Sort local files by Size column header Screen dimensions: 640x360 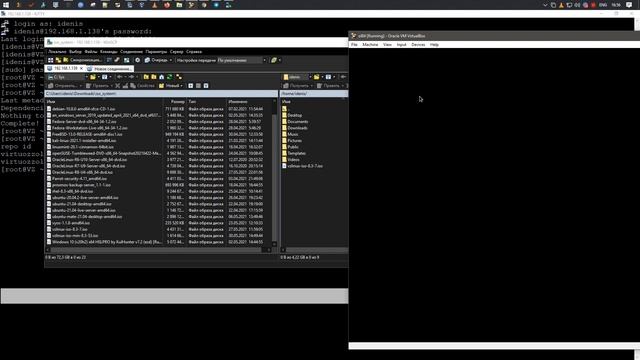tap(174, 102)
